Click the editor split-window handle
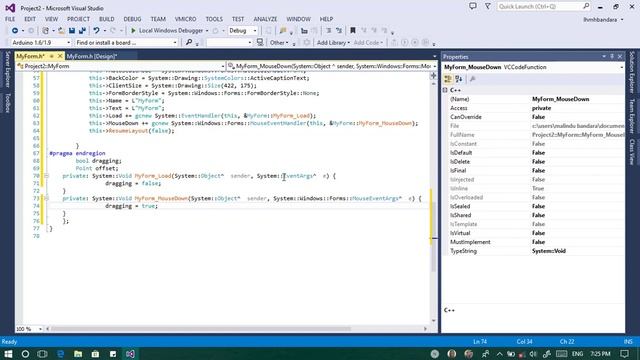 pyautogui.click(x=433, y=76)
